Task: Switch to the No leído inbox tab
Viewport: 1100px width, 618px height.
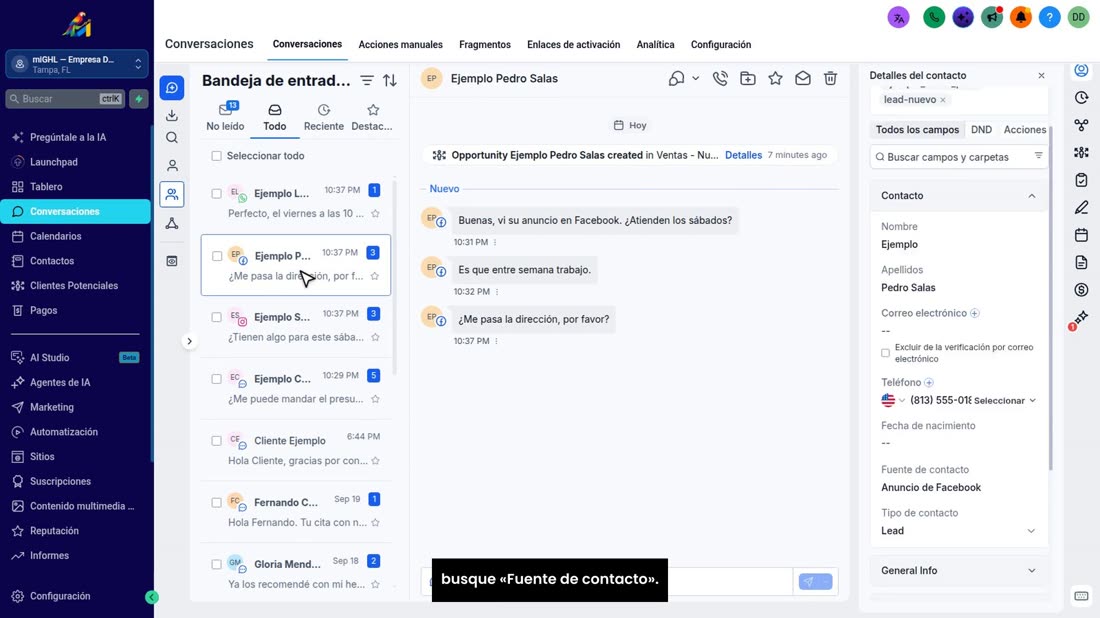Action: 225,117
